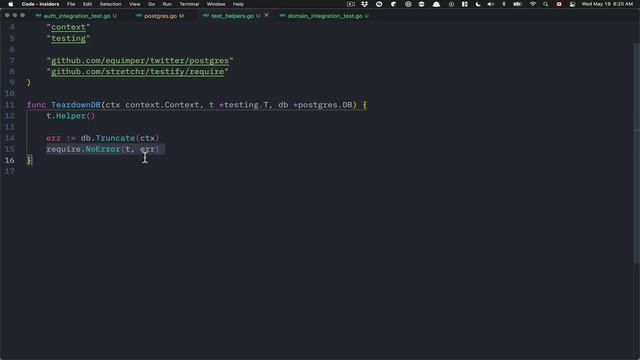640x360 pixels.
Task: Click the editor vertical scrollbar
Action: coord(636,153)
